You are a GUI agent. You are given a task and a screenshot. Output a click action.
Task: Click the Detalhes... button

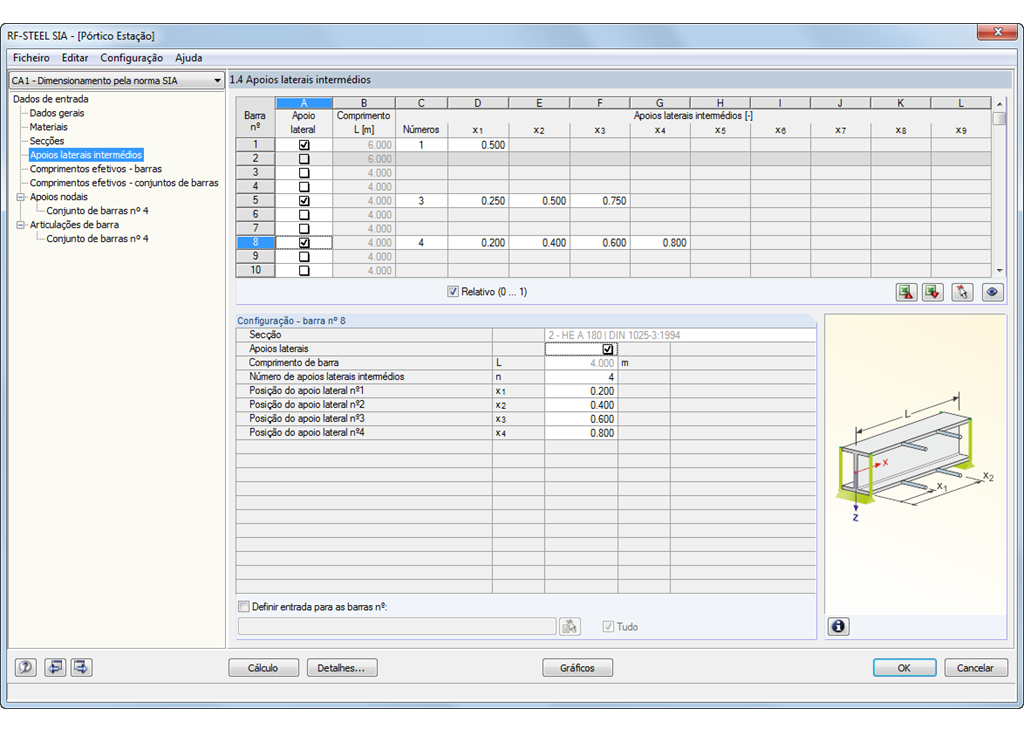pos(342,668)
